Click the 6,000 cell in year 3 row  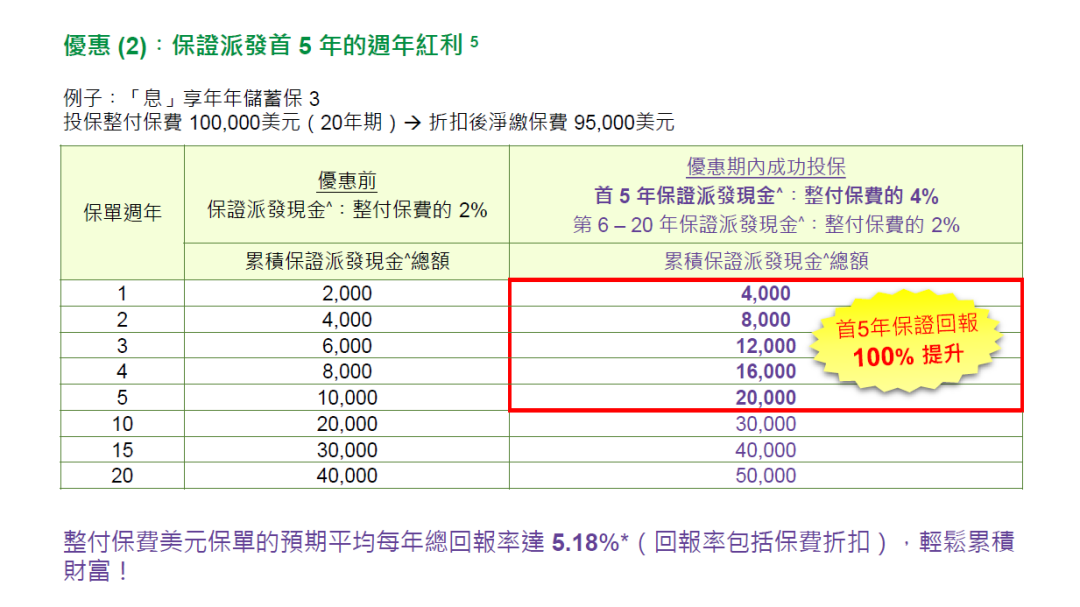click(347, 346)
